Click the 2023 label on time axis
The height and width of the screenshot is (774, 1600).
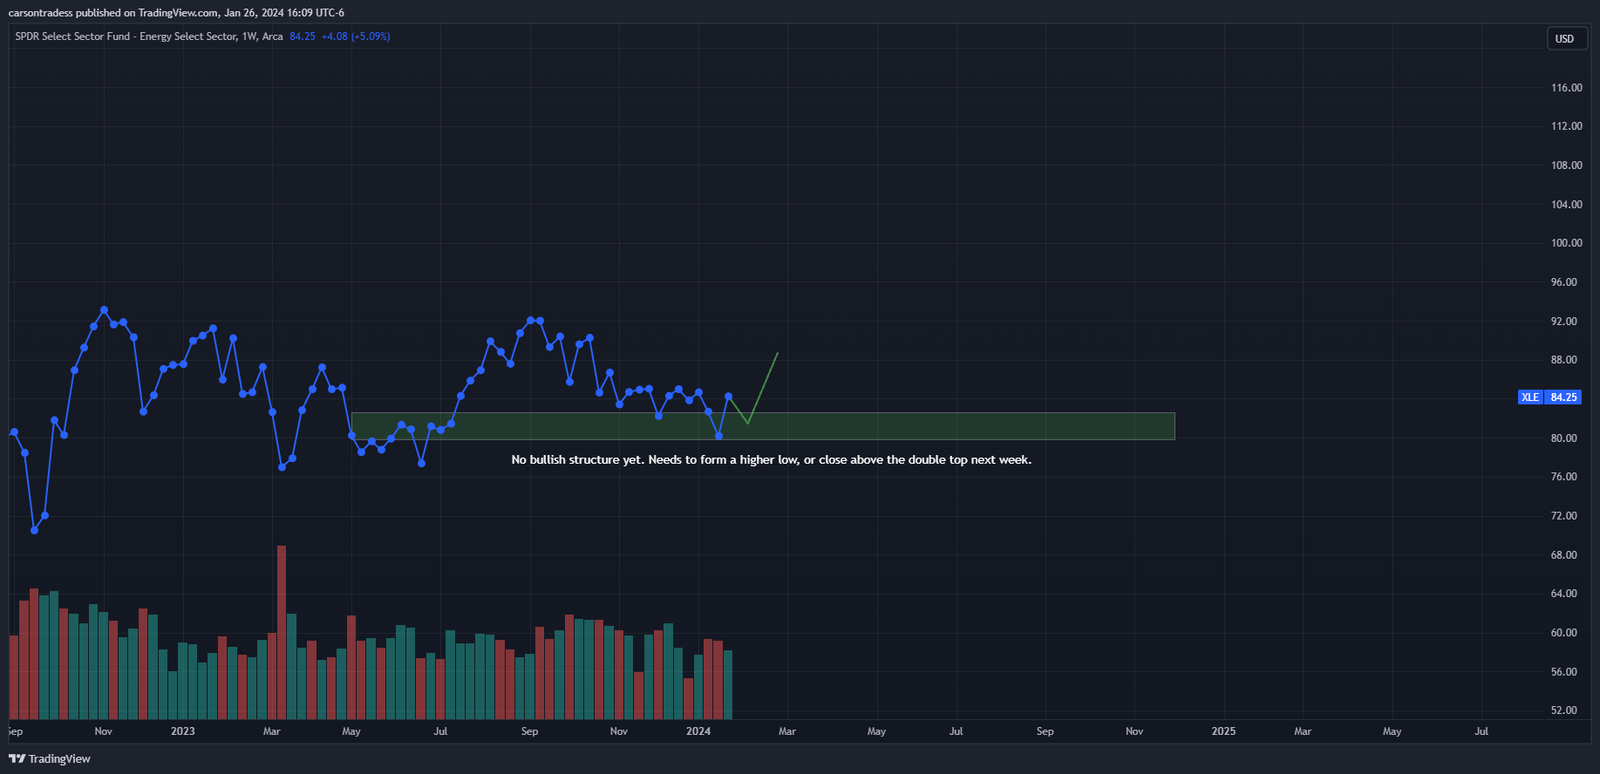coord(183,731)
